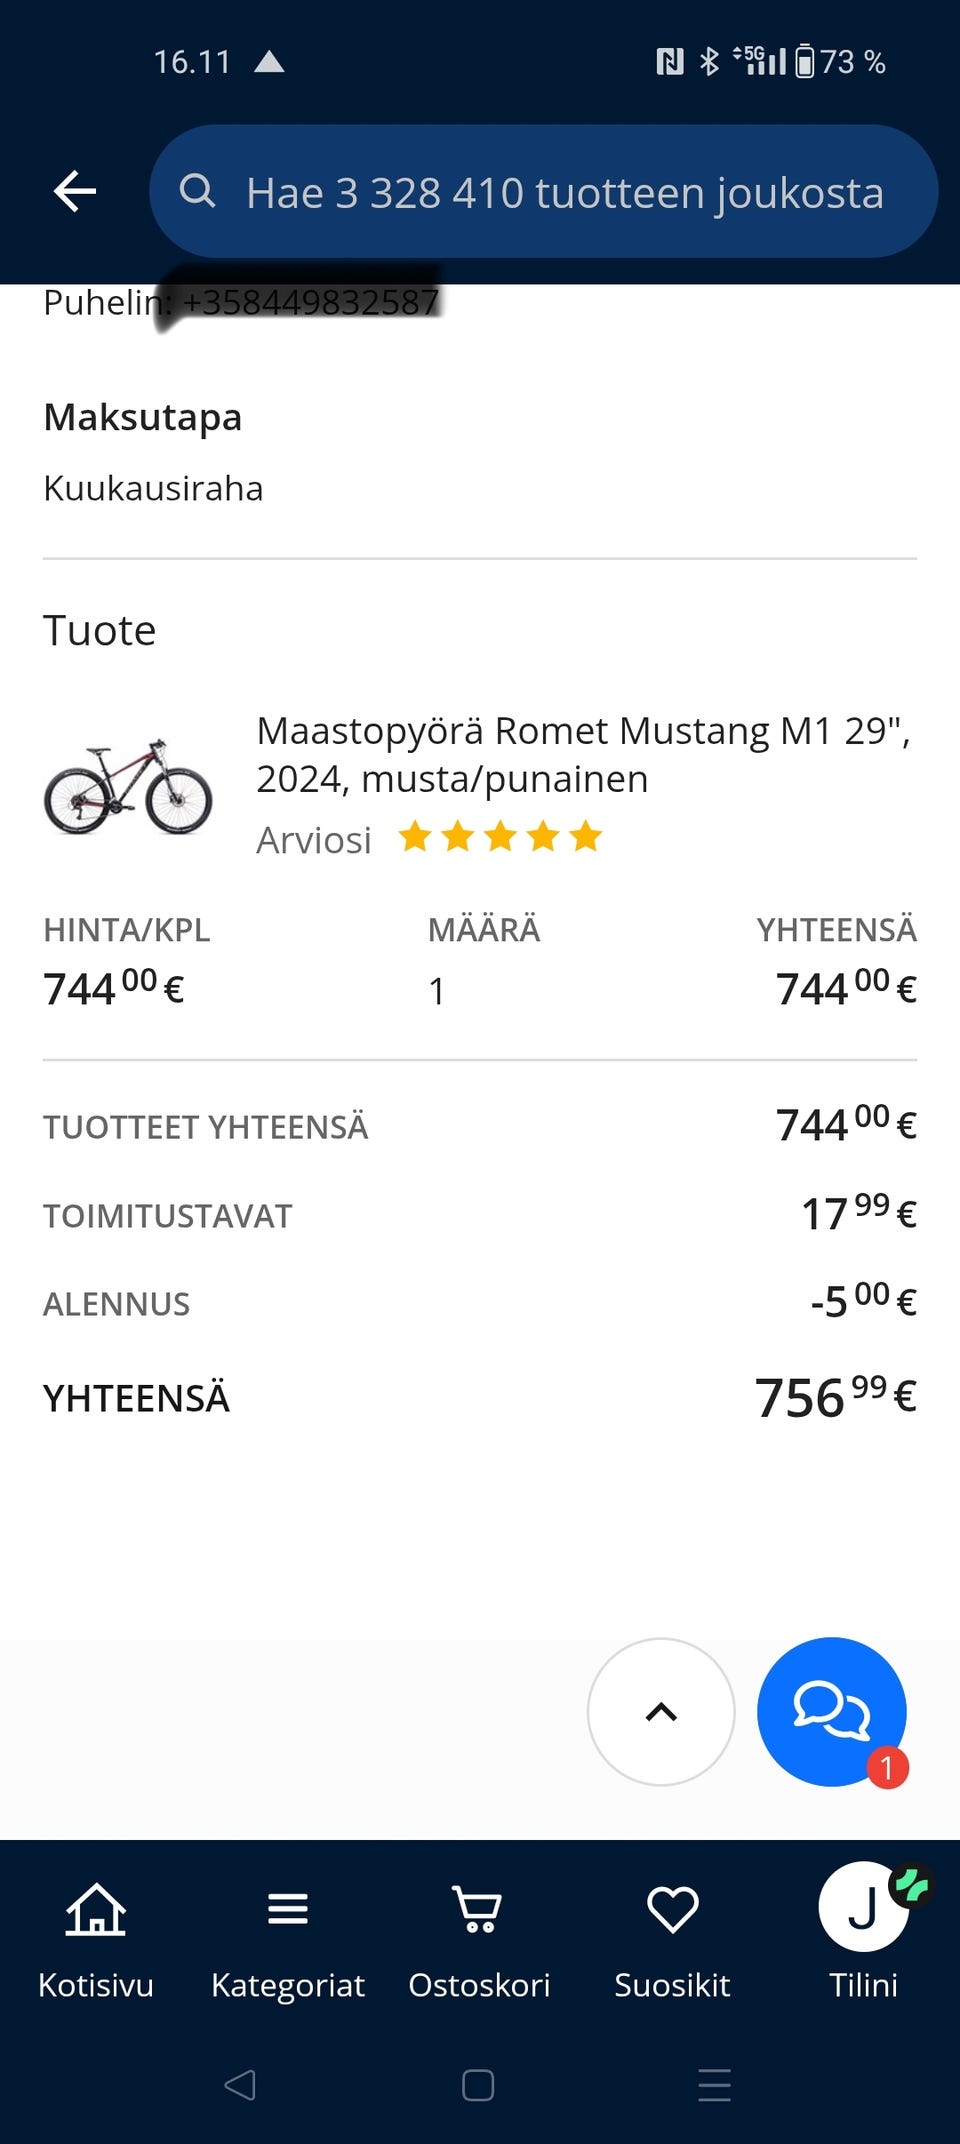
Task: Tap the chat notification badge
Action: pyautogui.click(x=887, y=1767)
